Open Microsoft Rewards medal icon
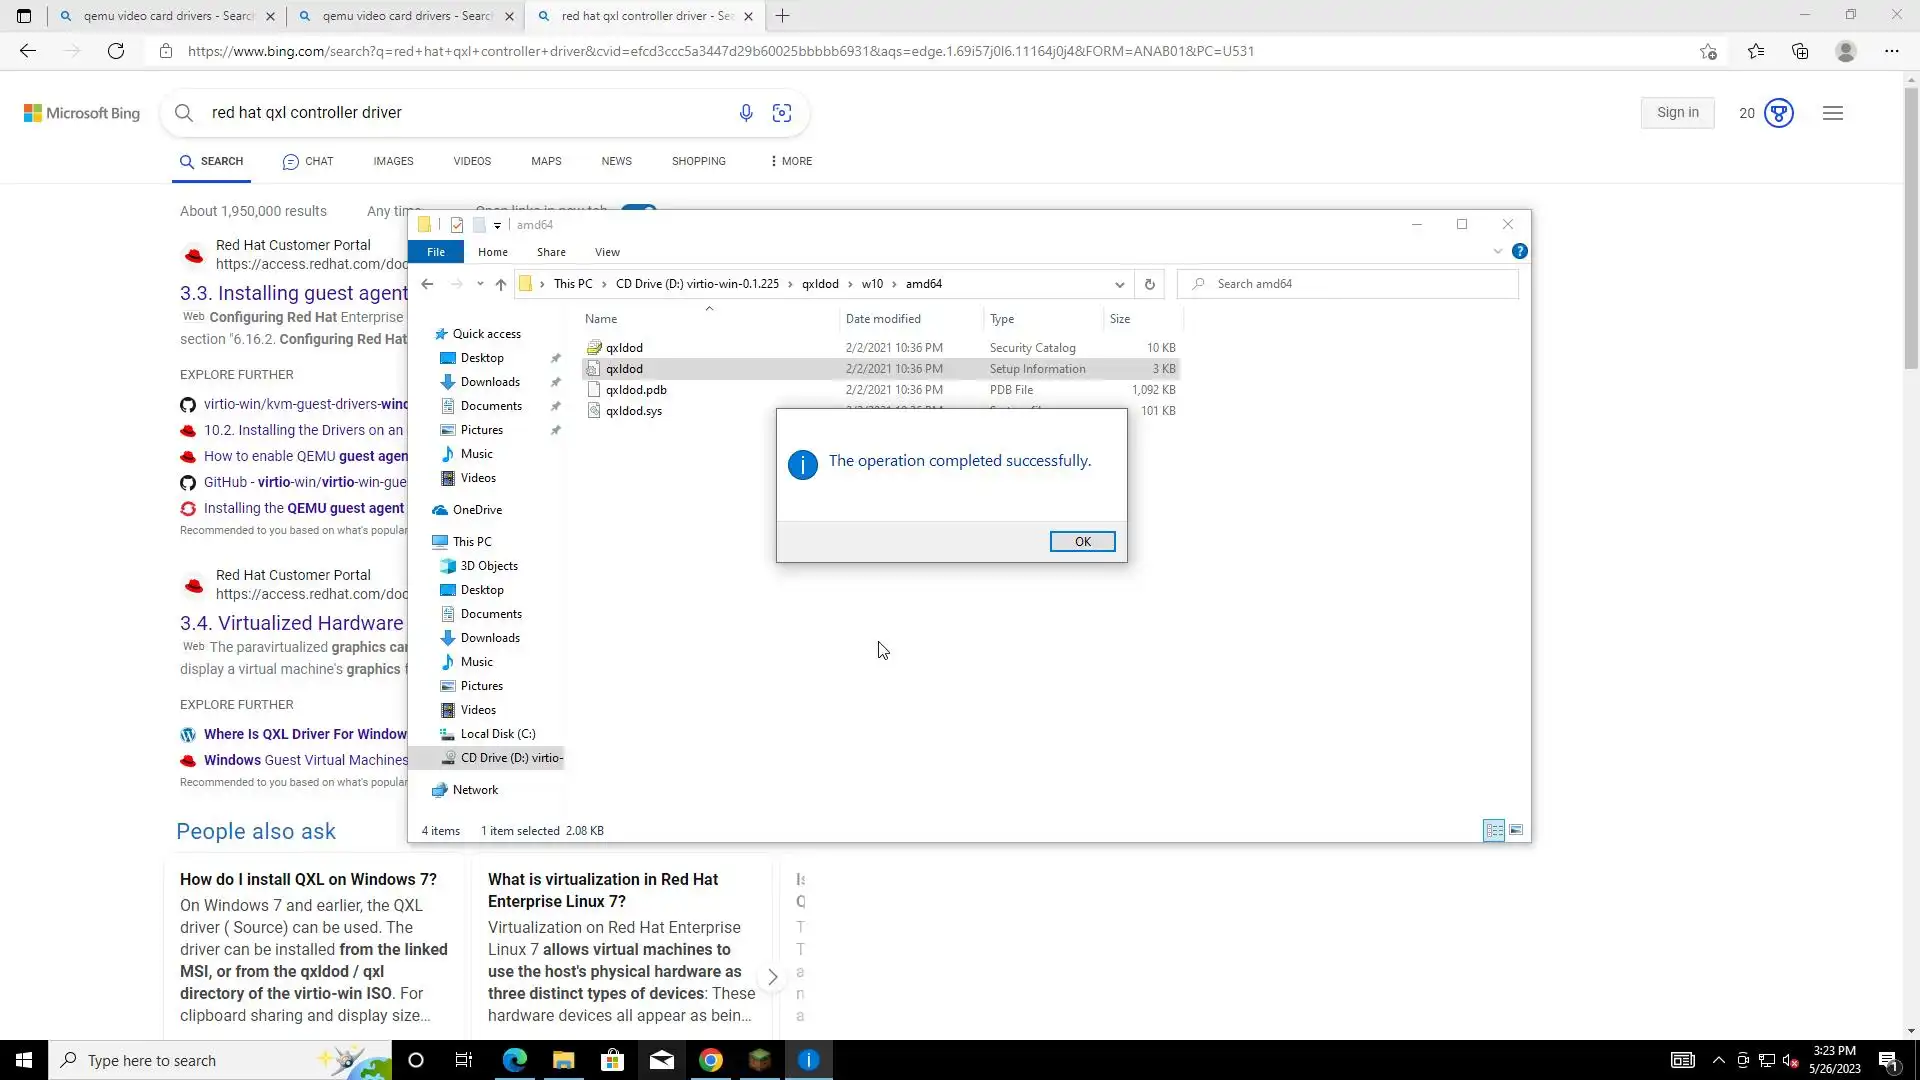The image size is (1920, 1080). click(x=1778, y=113)
